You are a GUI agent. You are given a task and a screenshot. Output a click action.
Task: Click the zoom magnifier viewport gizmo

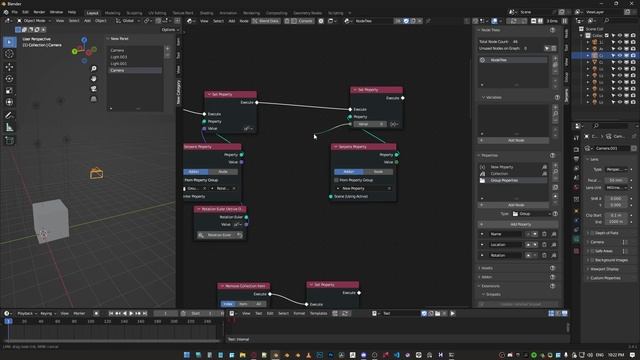click(x=93, y=68)
